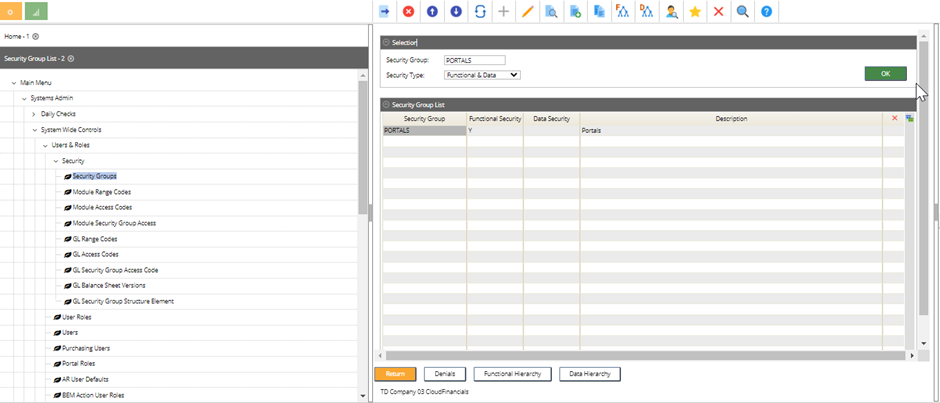Open Module Range Codes
Image resolution: width=940 pixels, height=403 pixels.
coord(102,192)
